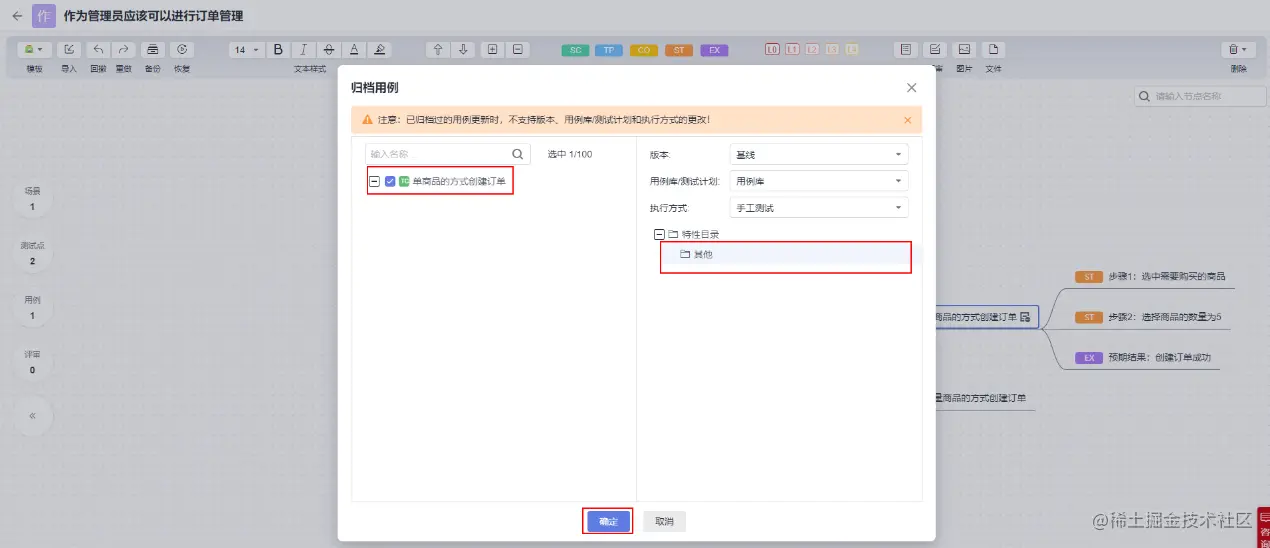Select the 单商品的方式创建订单 case label
Viewport: 1270px width, 548px height.
pos(459,181)
